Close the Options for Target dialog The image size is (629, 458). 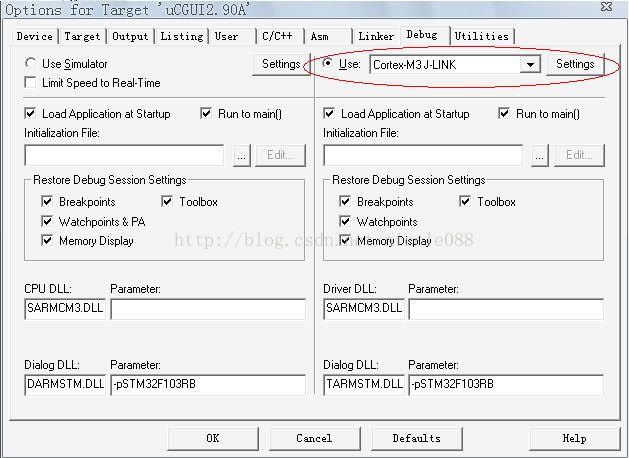pyautogui.click(x=607, y=7)
